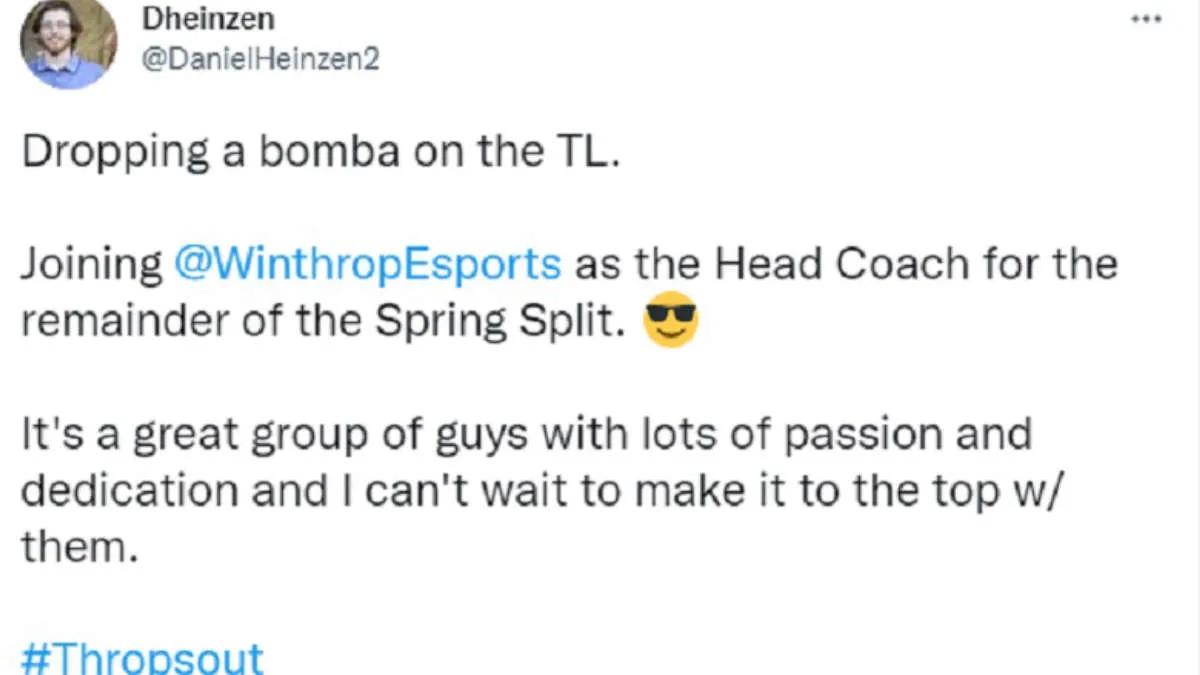Image resolution: width=1200 pixels, height=675 pixels.
Task: Open the #Thropsout hashtag
Action: [x=142, y=658]
